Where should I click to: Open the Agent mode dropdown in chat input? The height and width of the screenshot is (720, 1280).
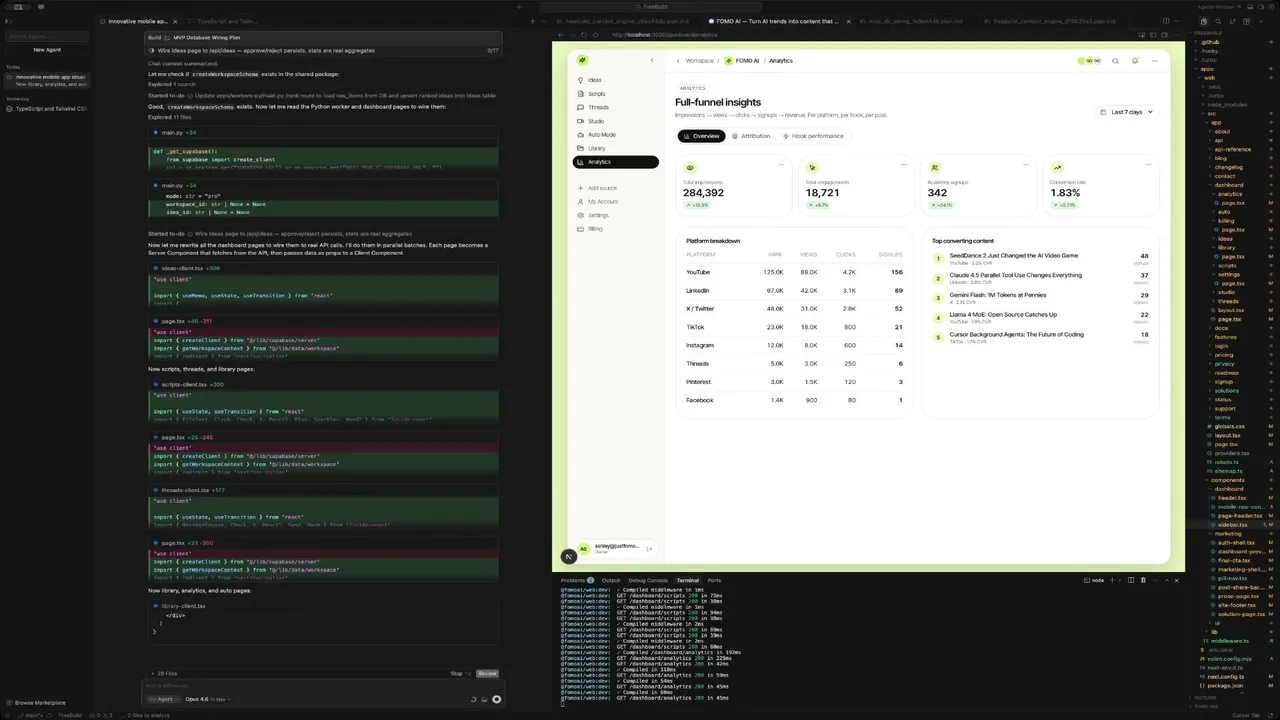[164, 699]
